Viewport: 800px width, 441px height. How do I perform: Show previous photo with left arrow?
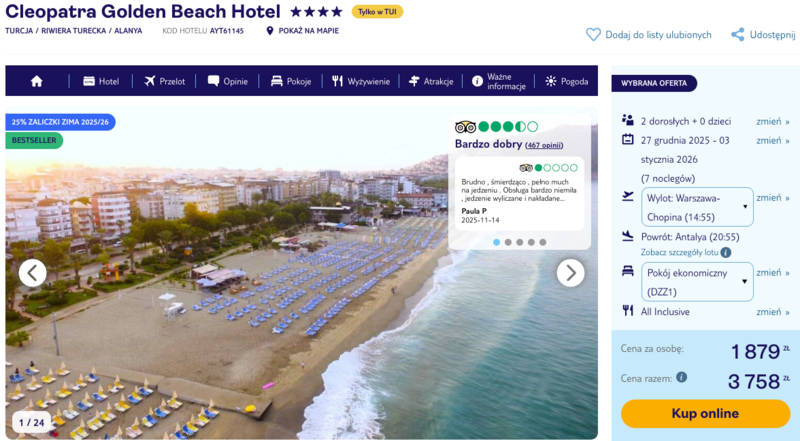click(x=32, y=272)
